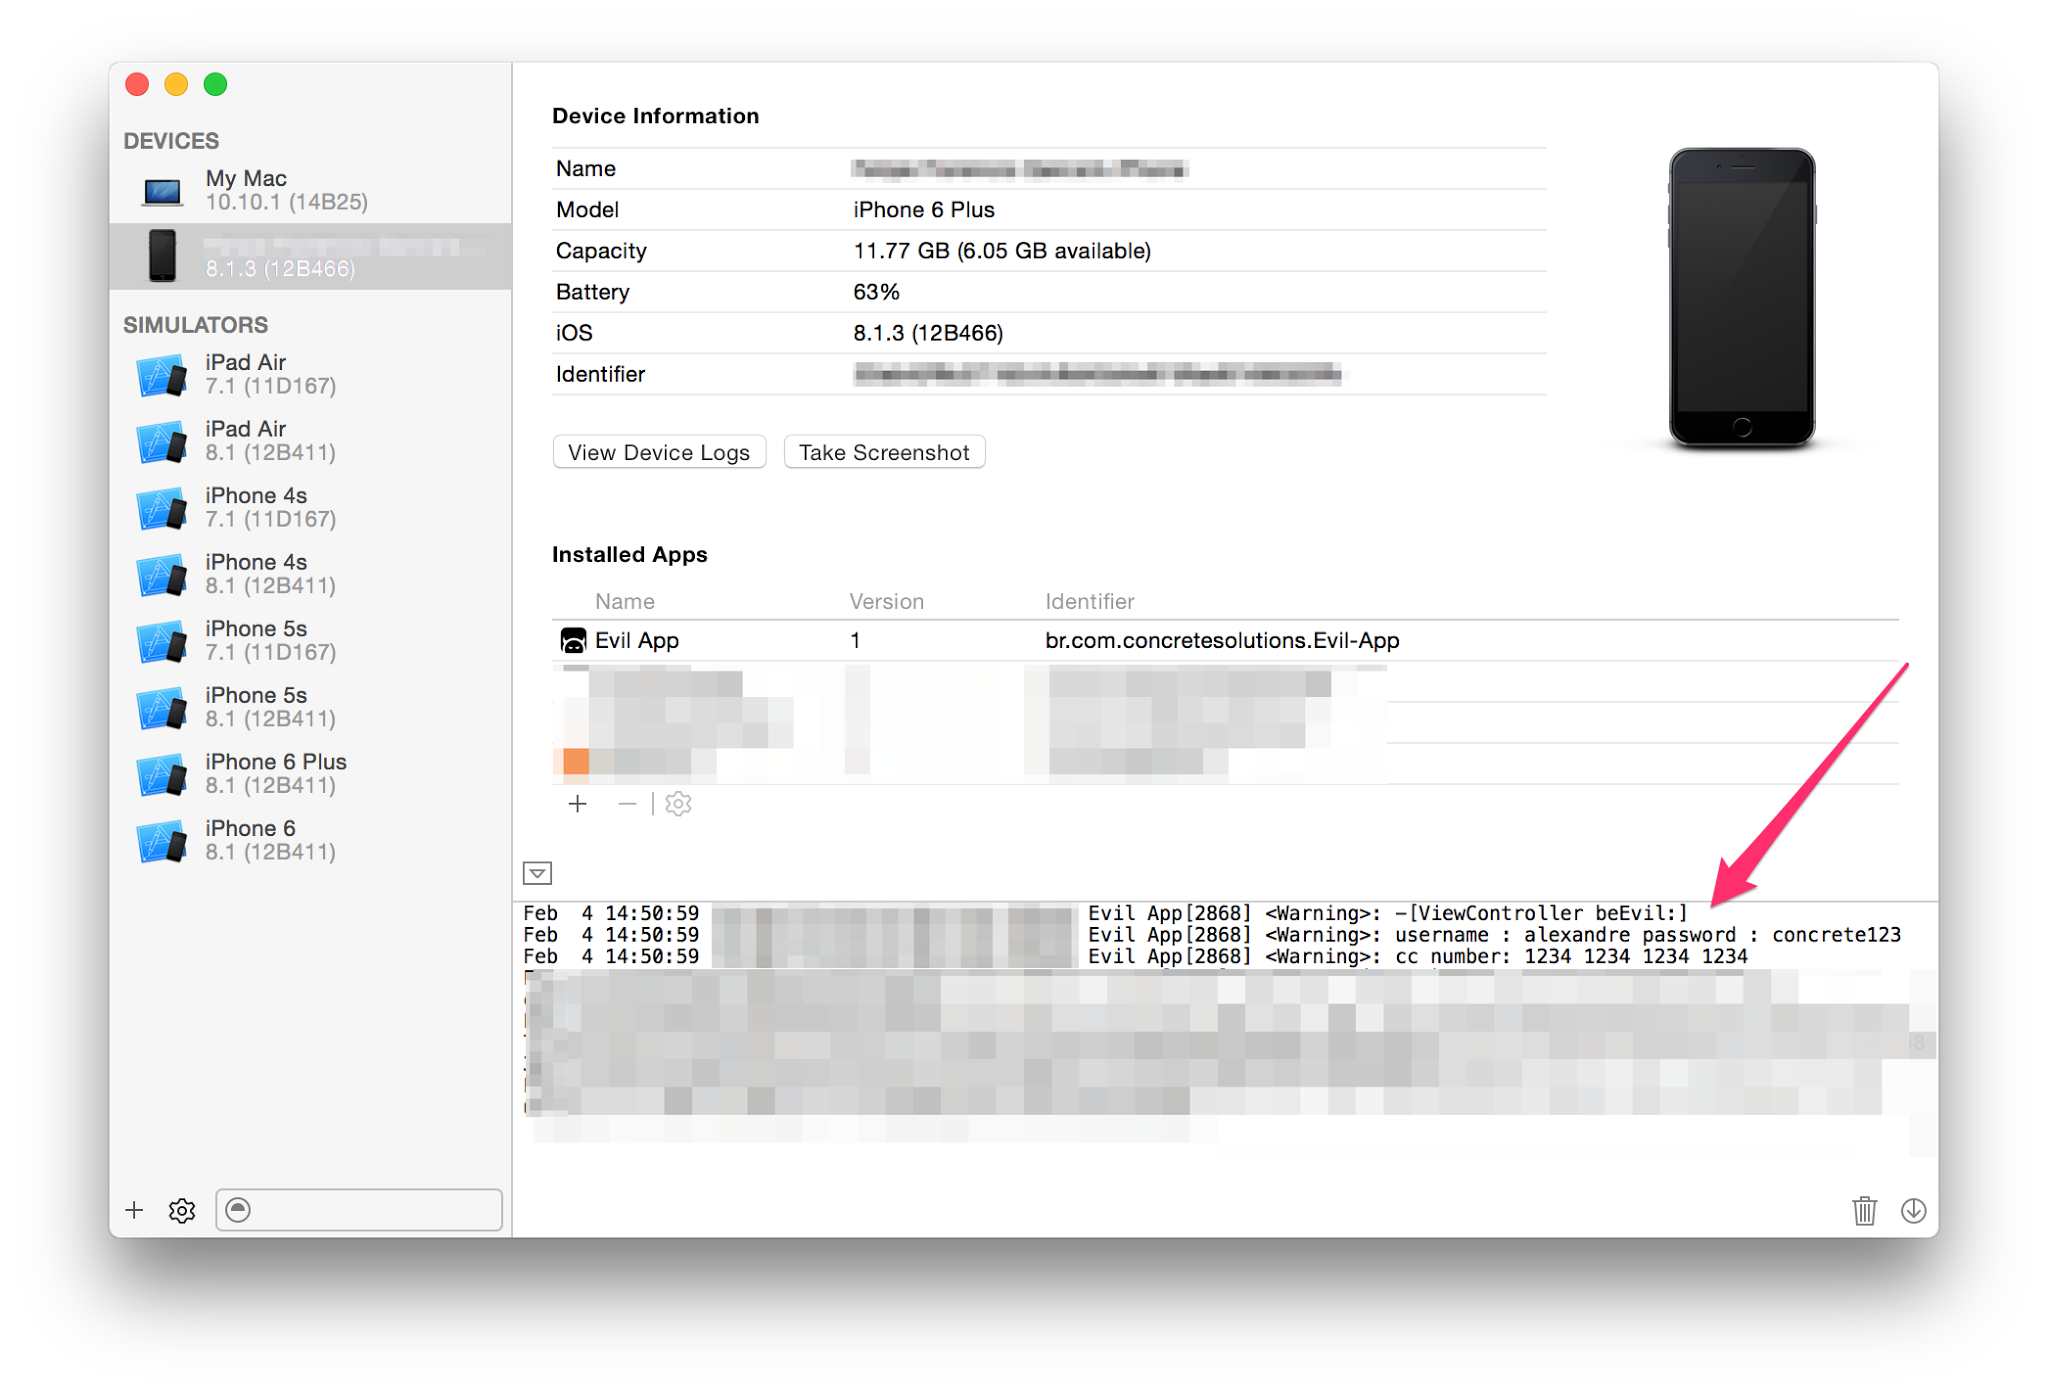Click the Version column header
2048x1394 pixels.
tap(886, 601)
